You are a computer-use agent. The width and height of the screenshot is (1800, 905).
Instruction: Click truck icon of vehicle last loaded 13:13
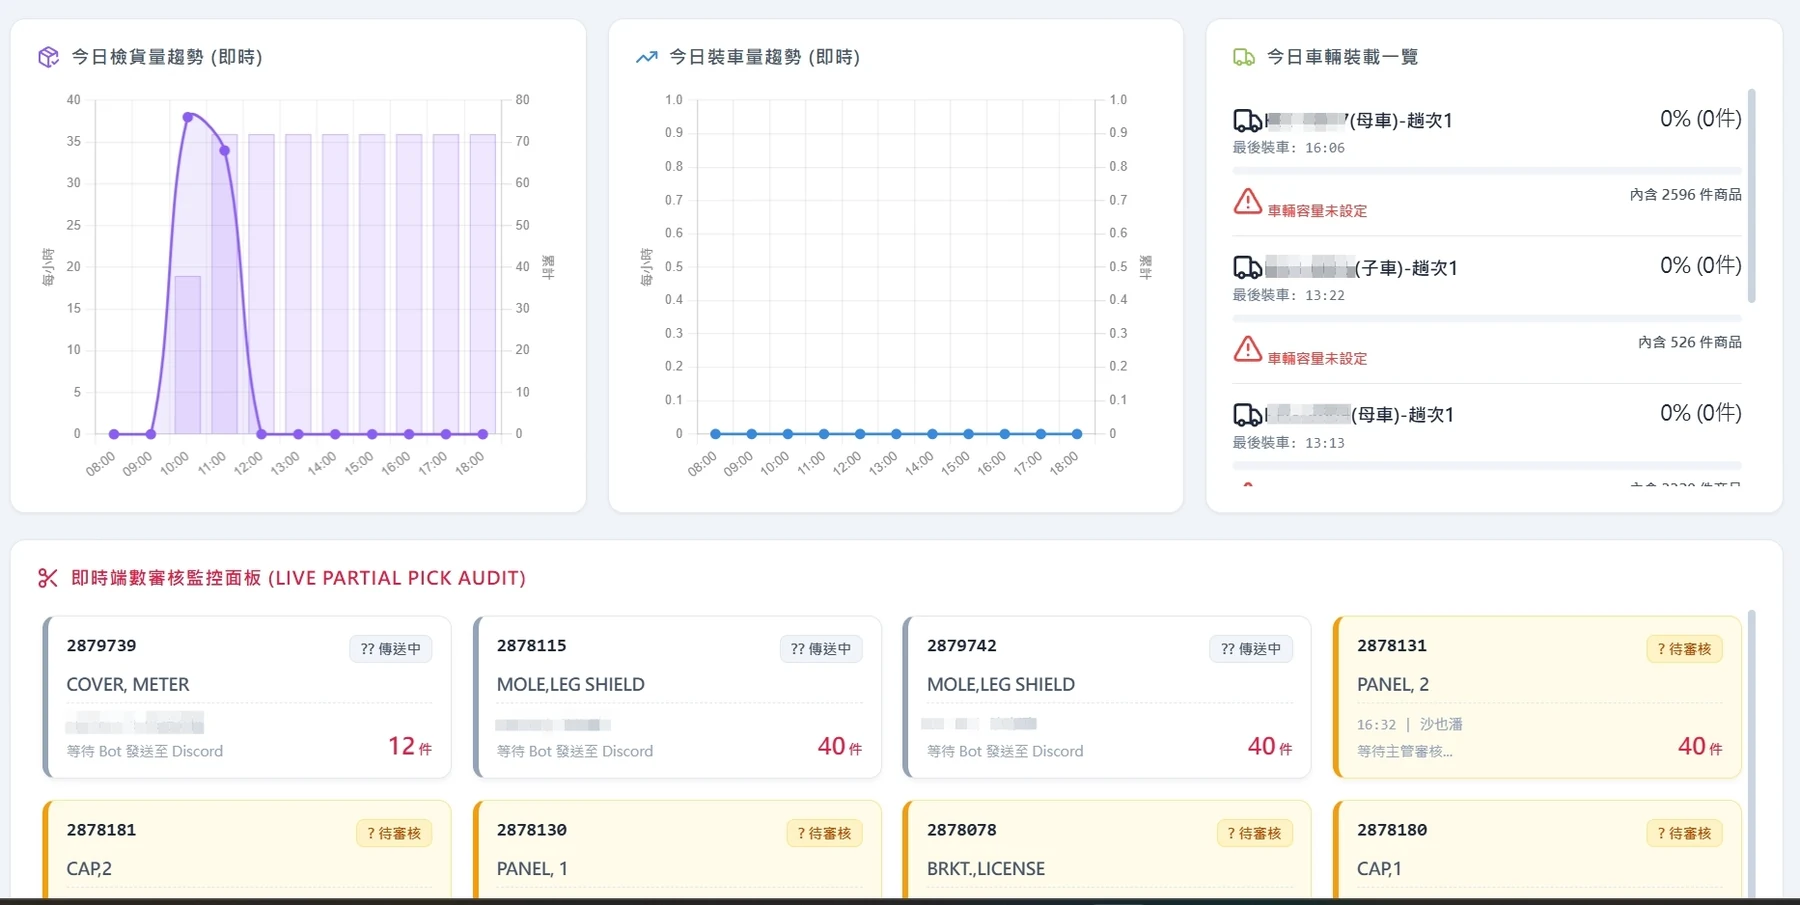pyautogui.click(x=1247, y=415)
